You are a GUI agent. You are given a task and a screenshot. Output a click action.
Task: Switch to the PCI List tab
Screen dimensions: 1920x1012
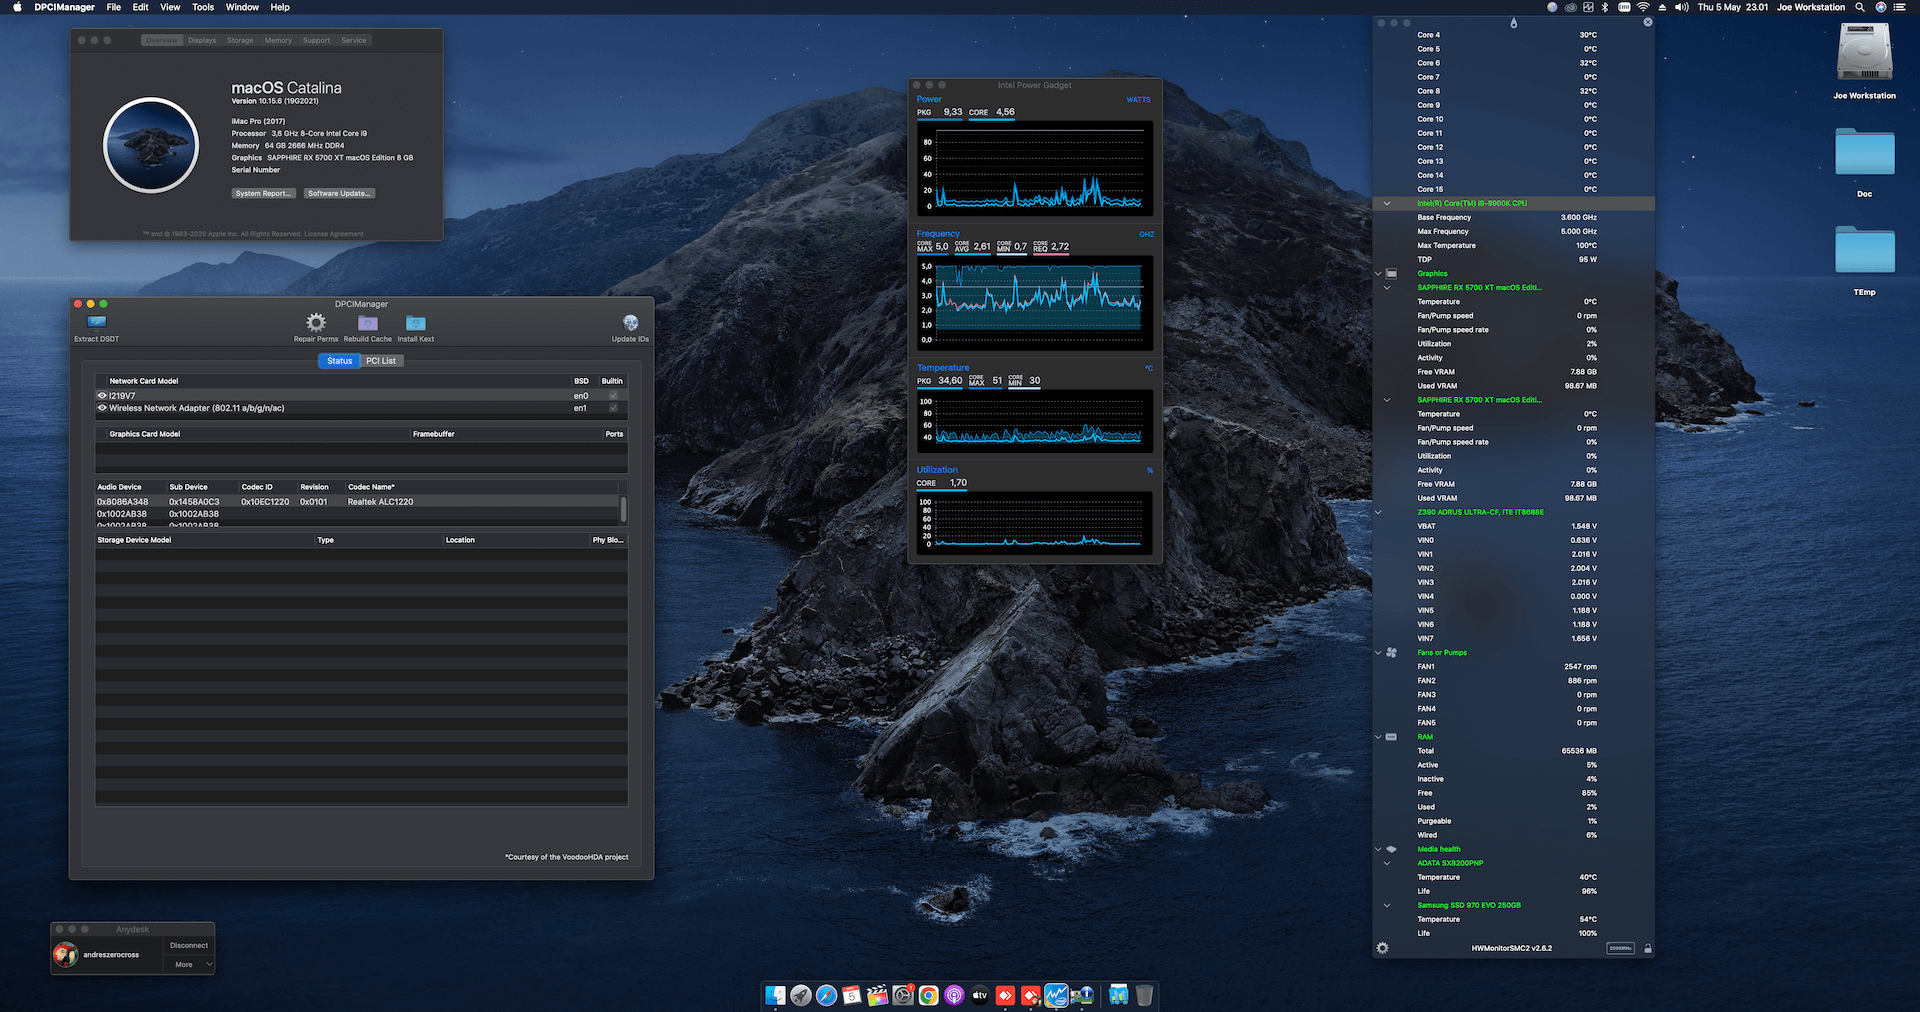click(381, 361)
